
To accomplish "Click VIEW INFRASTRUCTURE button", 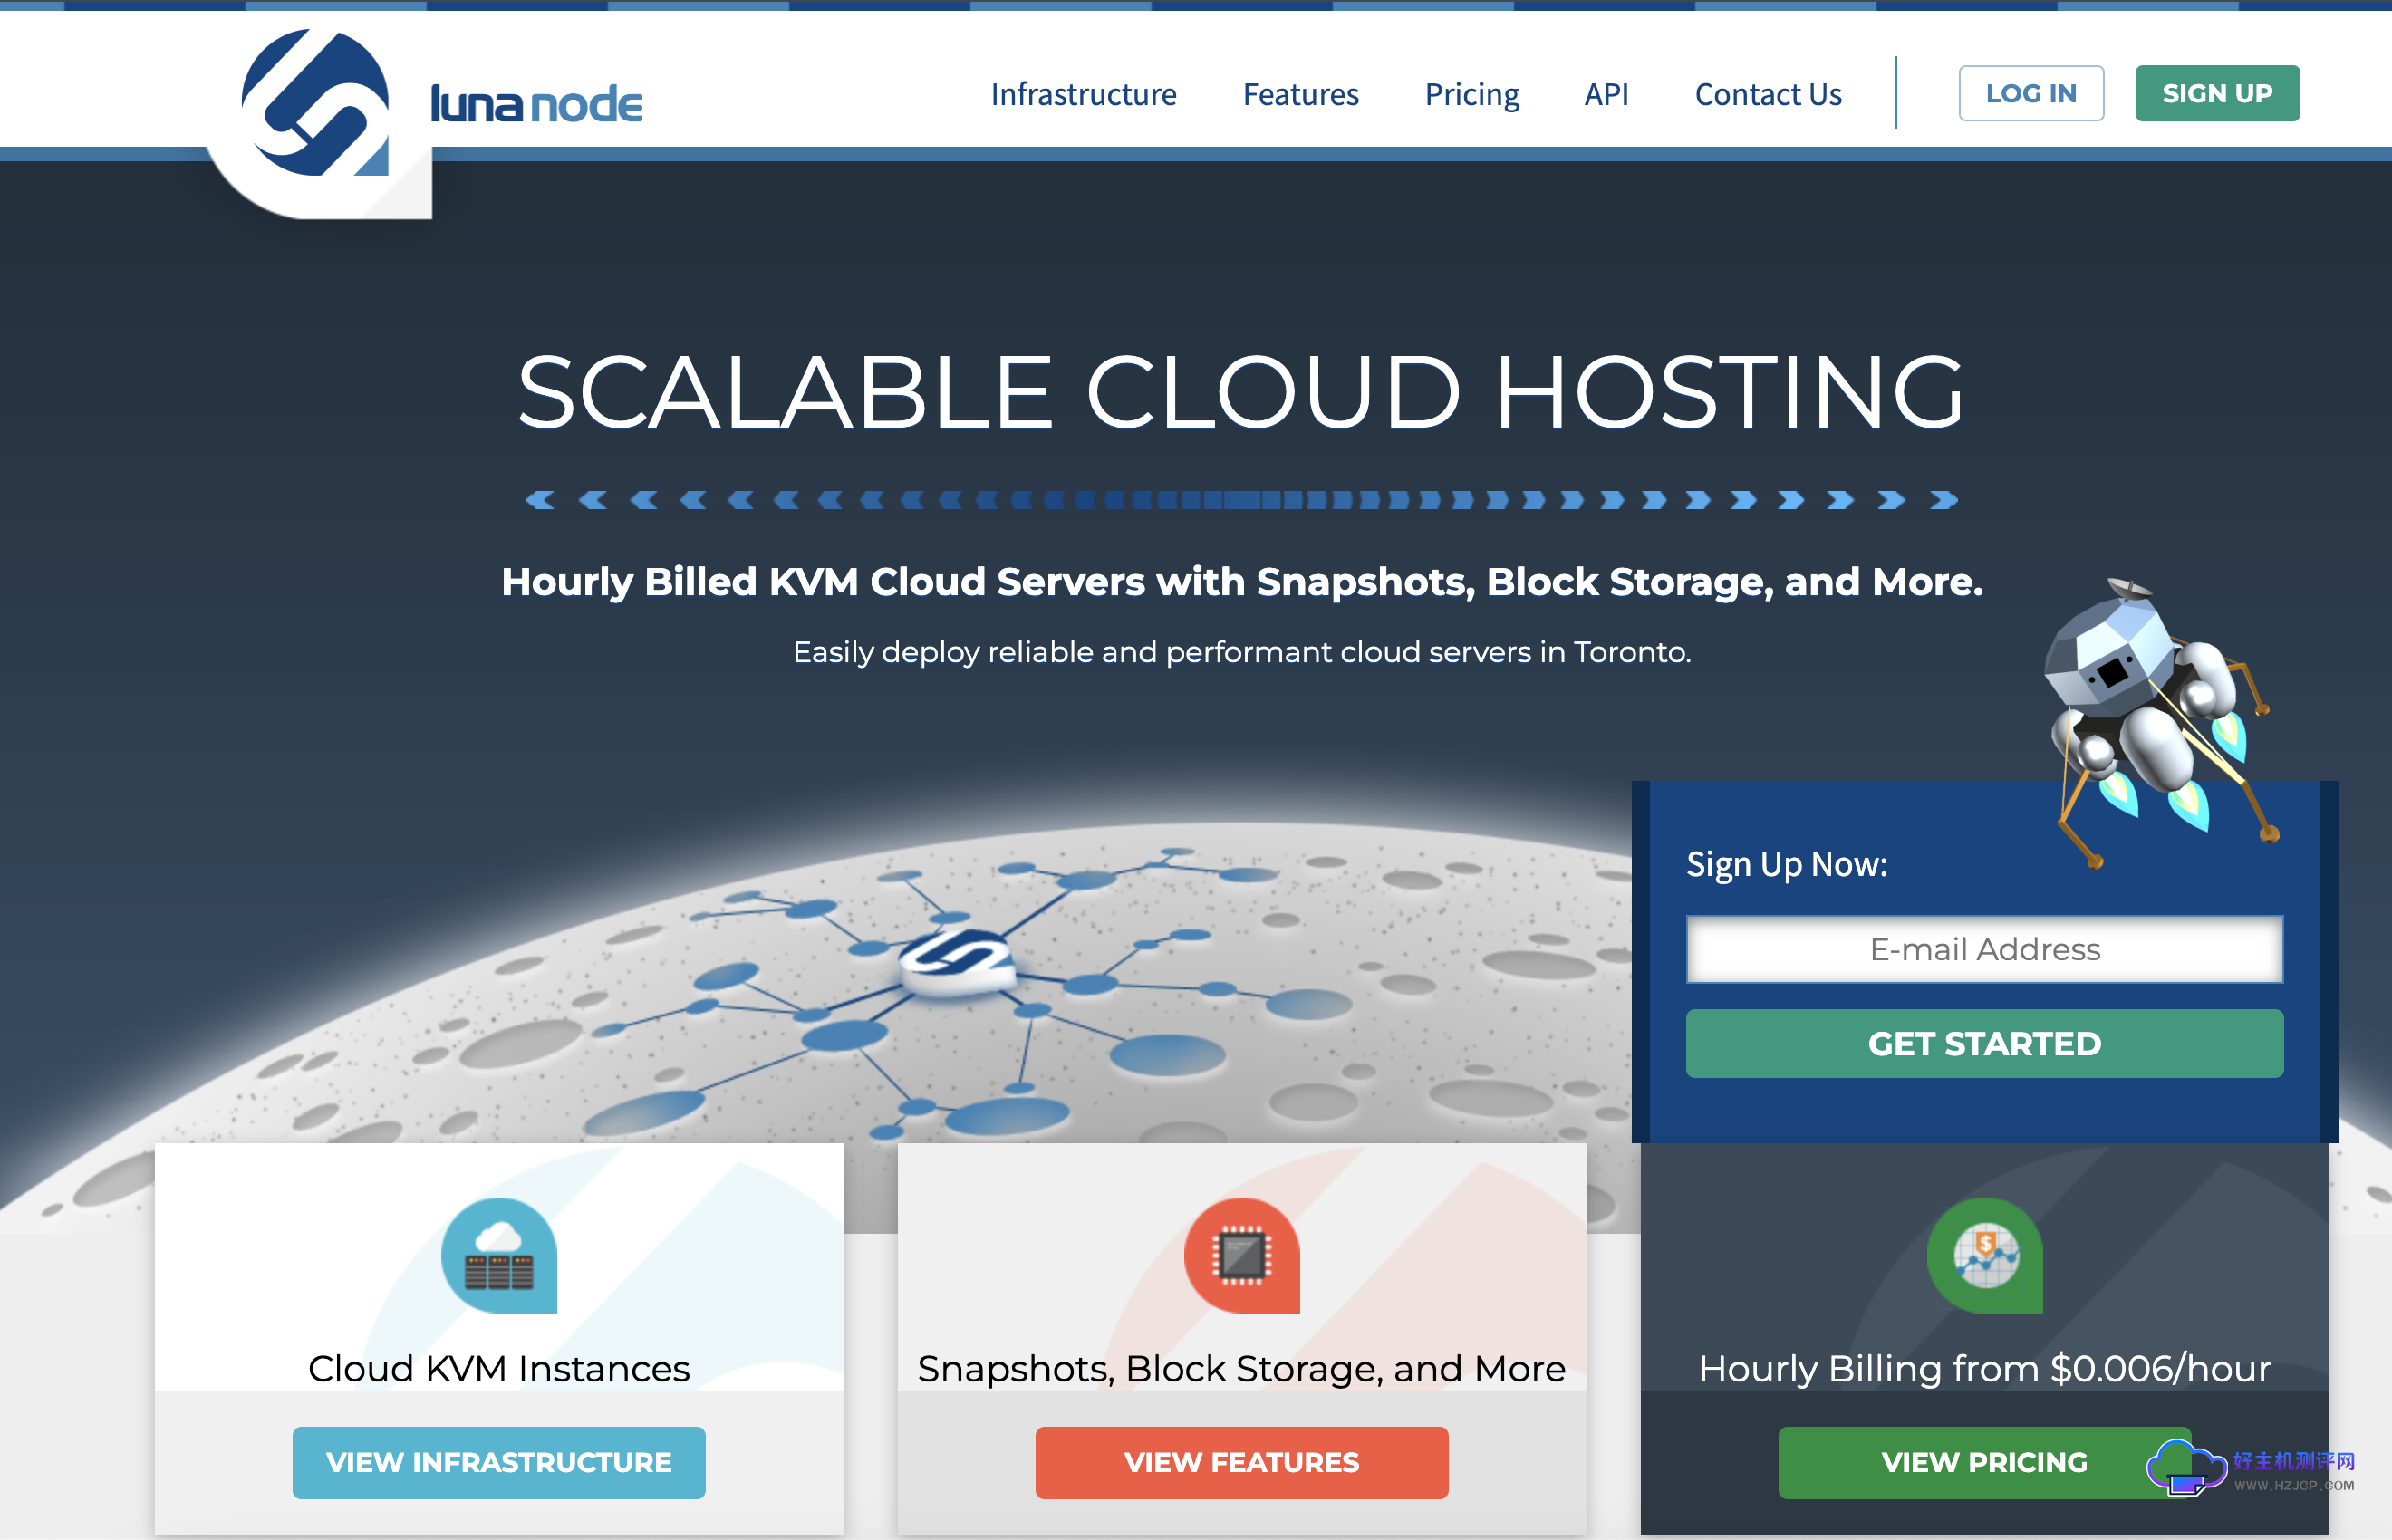I will 499,1462.
